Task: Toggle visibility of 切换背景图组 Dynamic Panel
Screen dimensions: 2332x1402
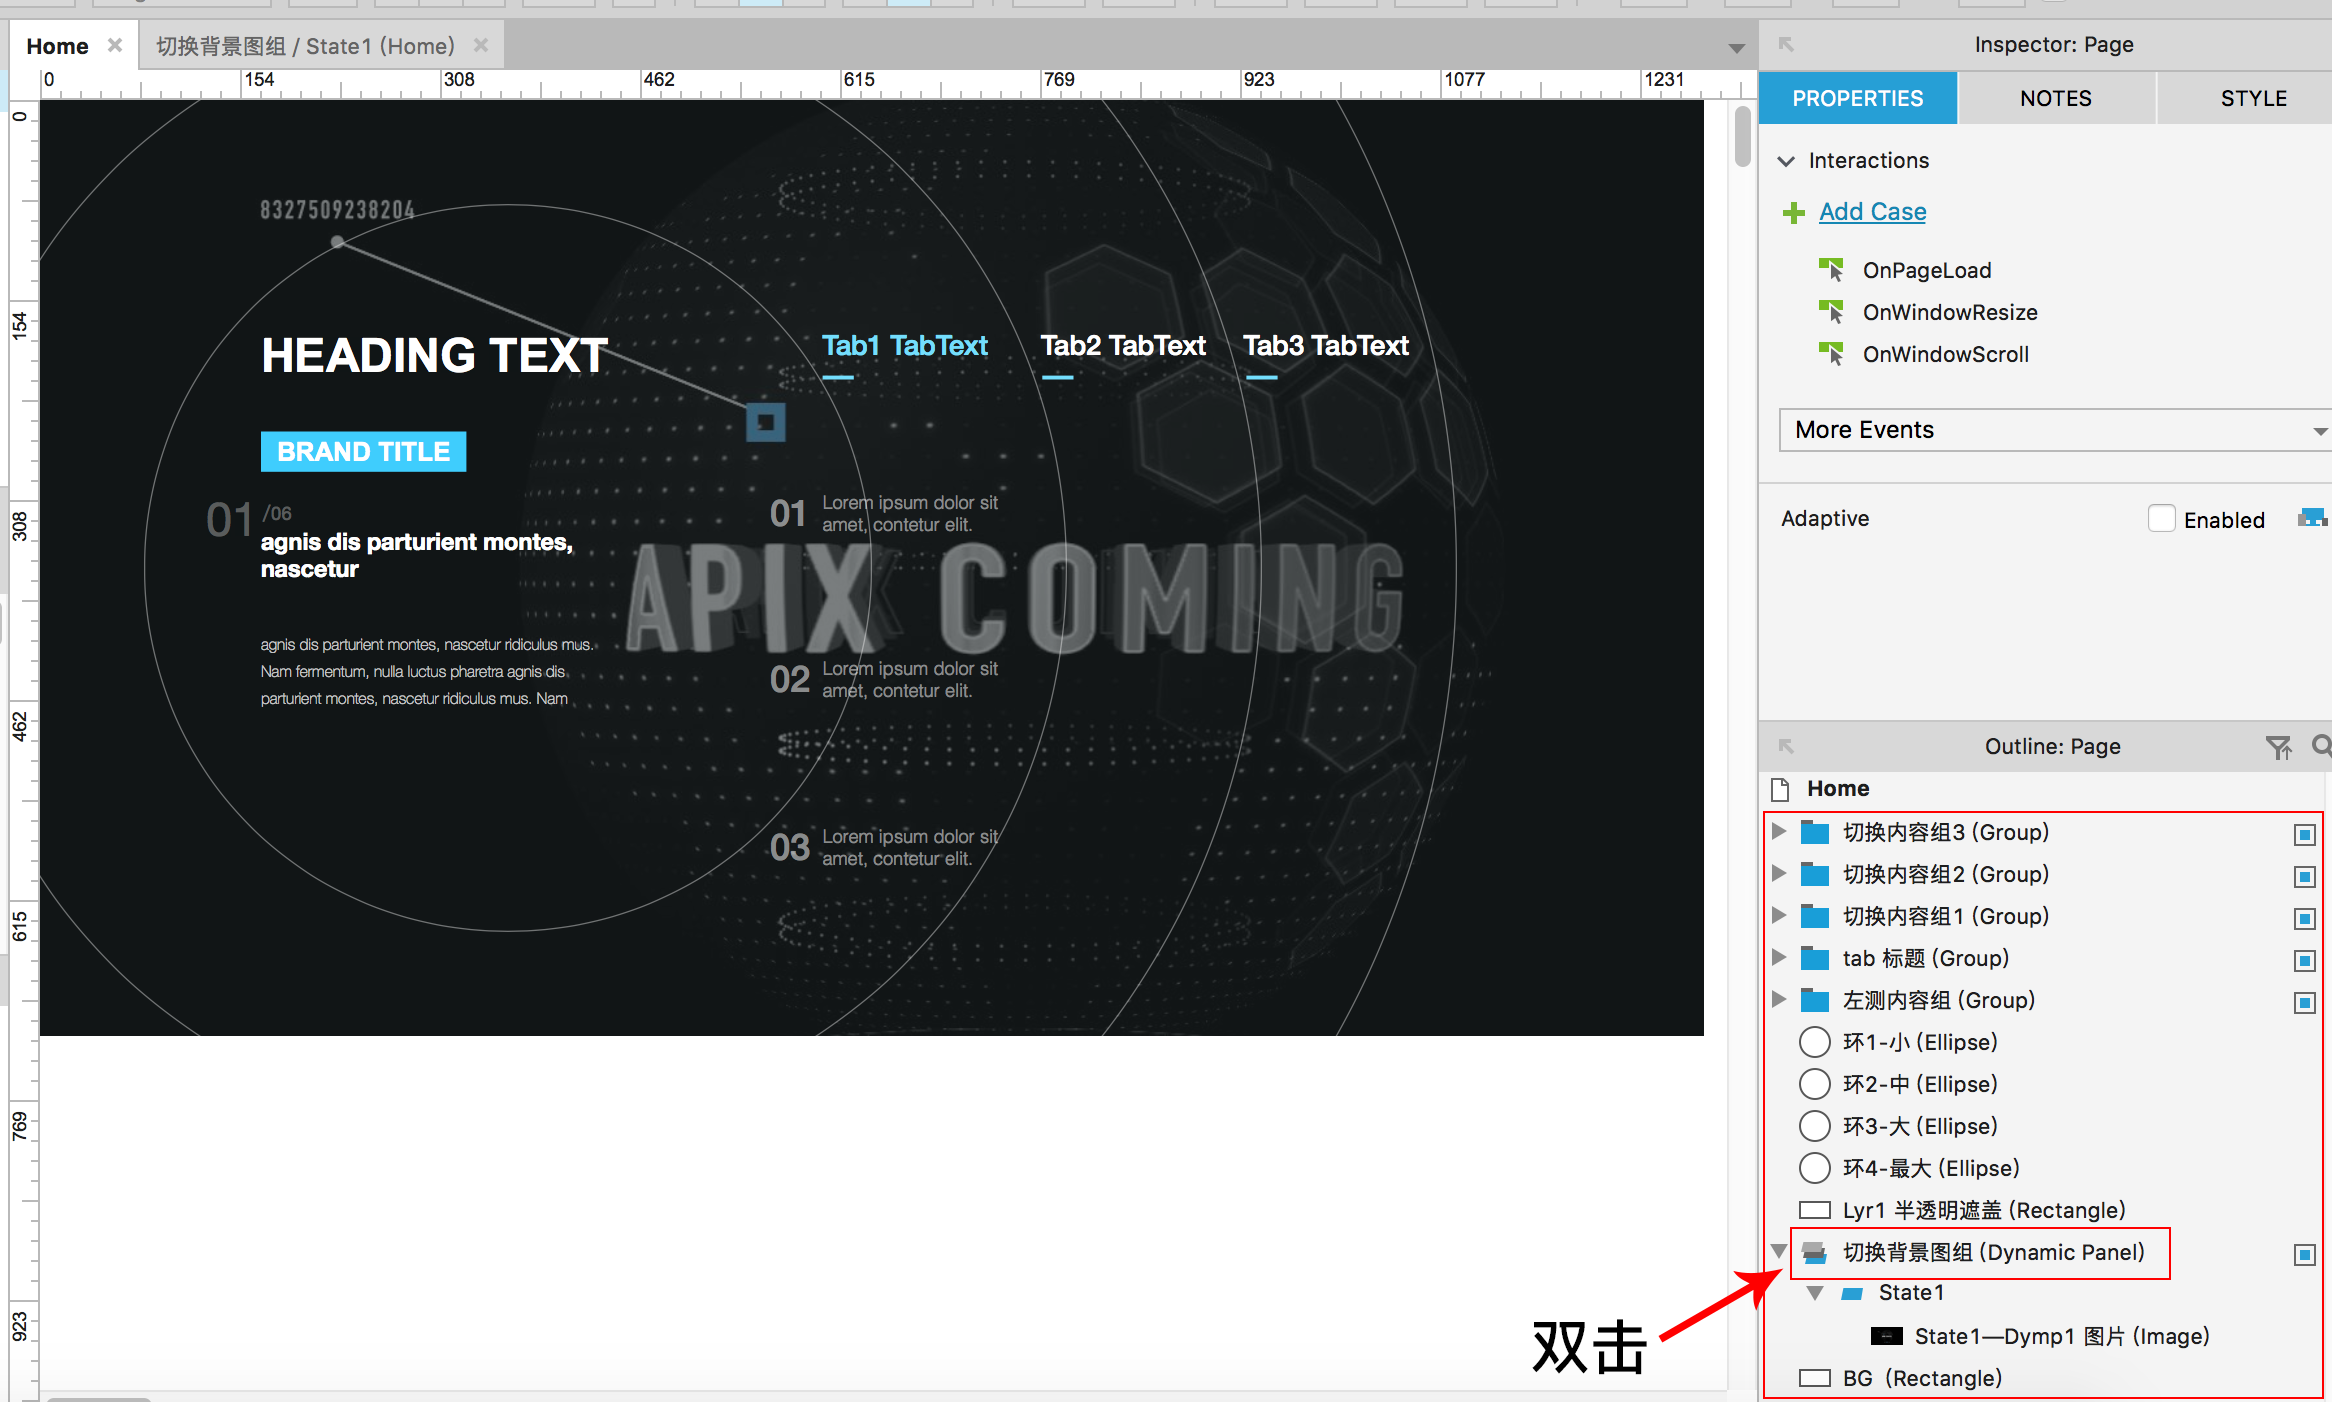Action: coord(2304,1254)
